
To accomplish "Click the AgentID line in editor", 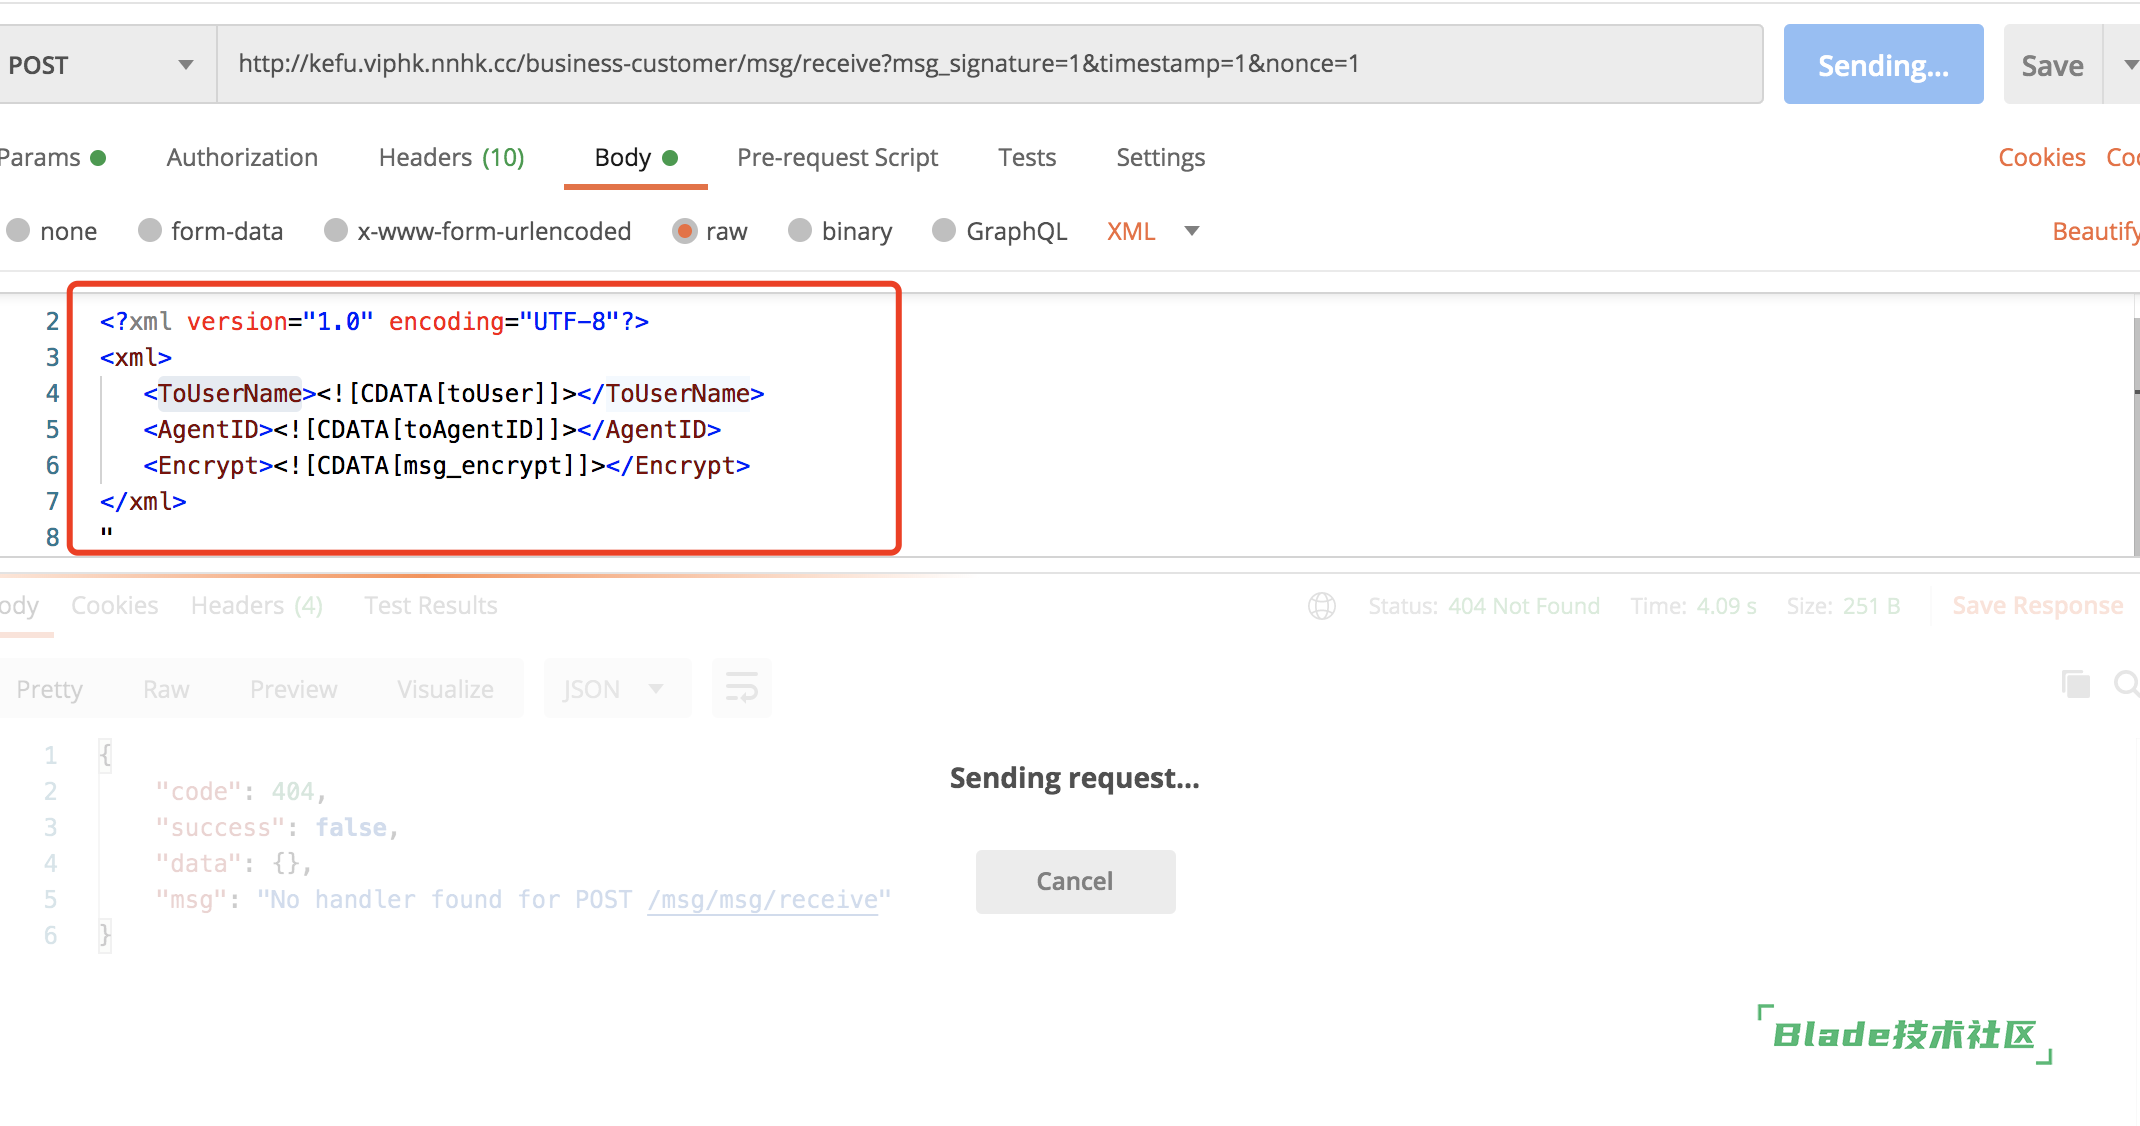I will click(x=432, y=430).
